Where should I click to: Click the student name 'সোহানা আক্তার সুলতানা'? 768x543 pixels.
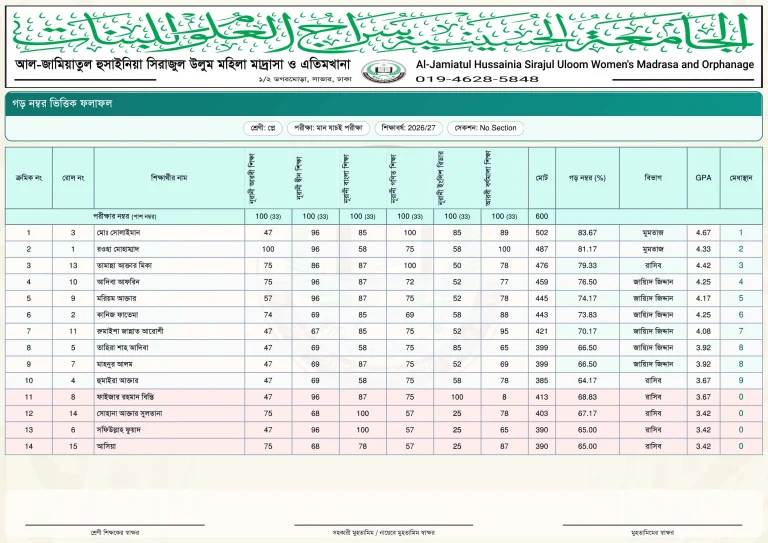click(129, 414)
